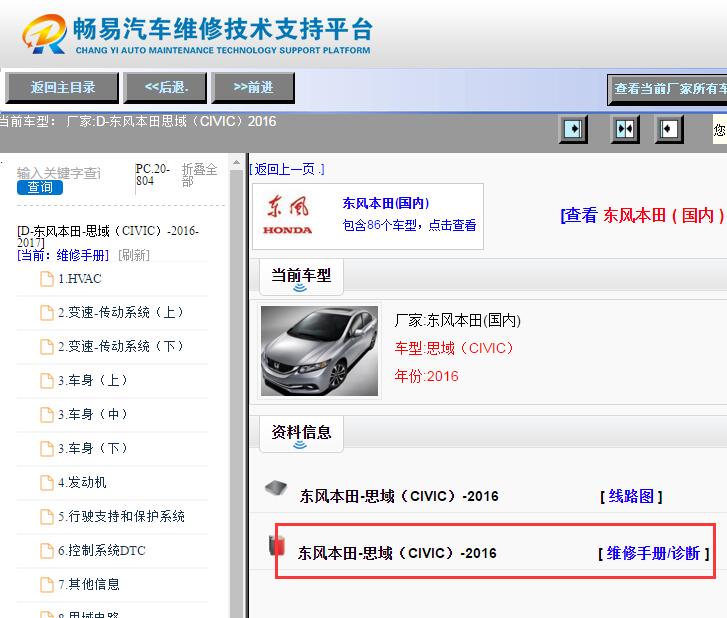Click folder icon of 5.行驶支持和保护系统
This screenshot has width=727, height=618.
coord(47,516)
